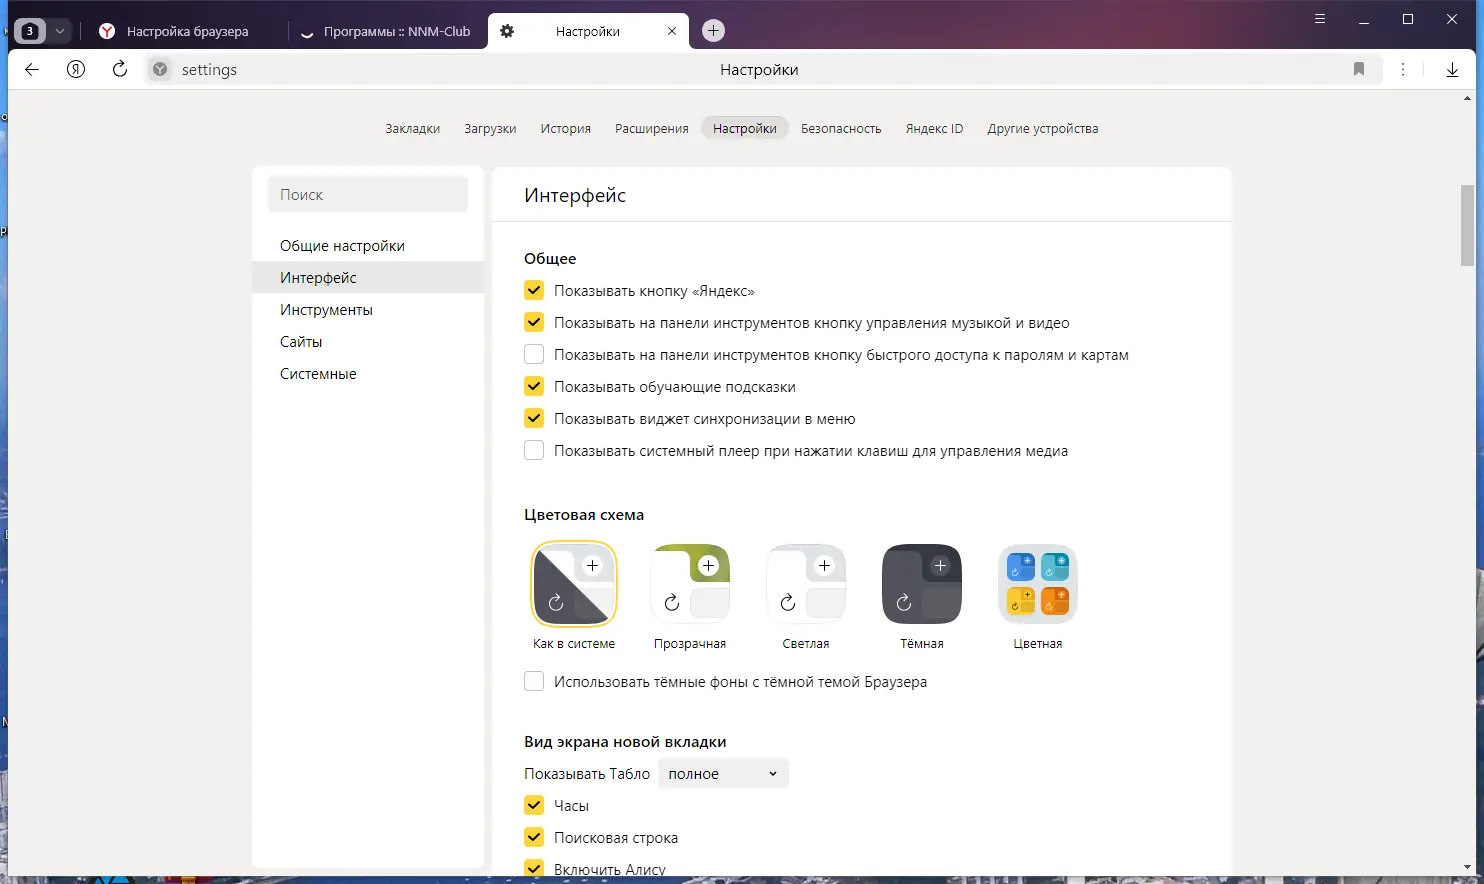Image resolution: width=1484 pixels, height=884 pixels.
Task: Open the Другие устройства section
Action: click(1043, 129)
